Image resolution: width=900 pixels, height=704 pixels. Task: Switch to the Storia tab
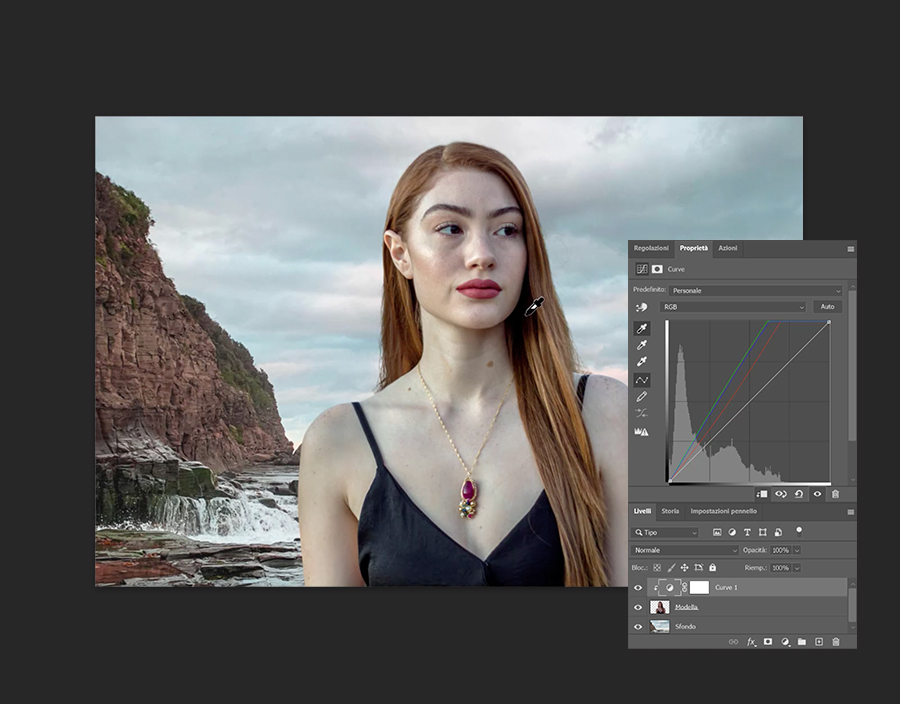tap(670, 511)
